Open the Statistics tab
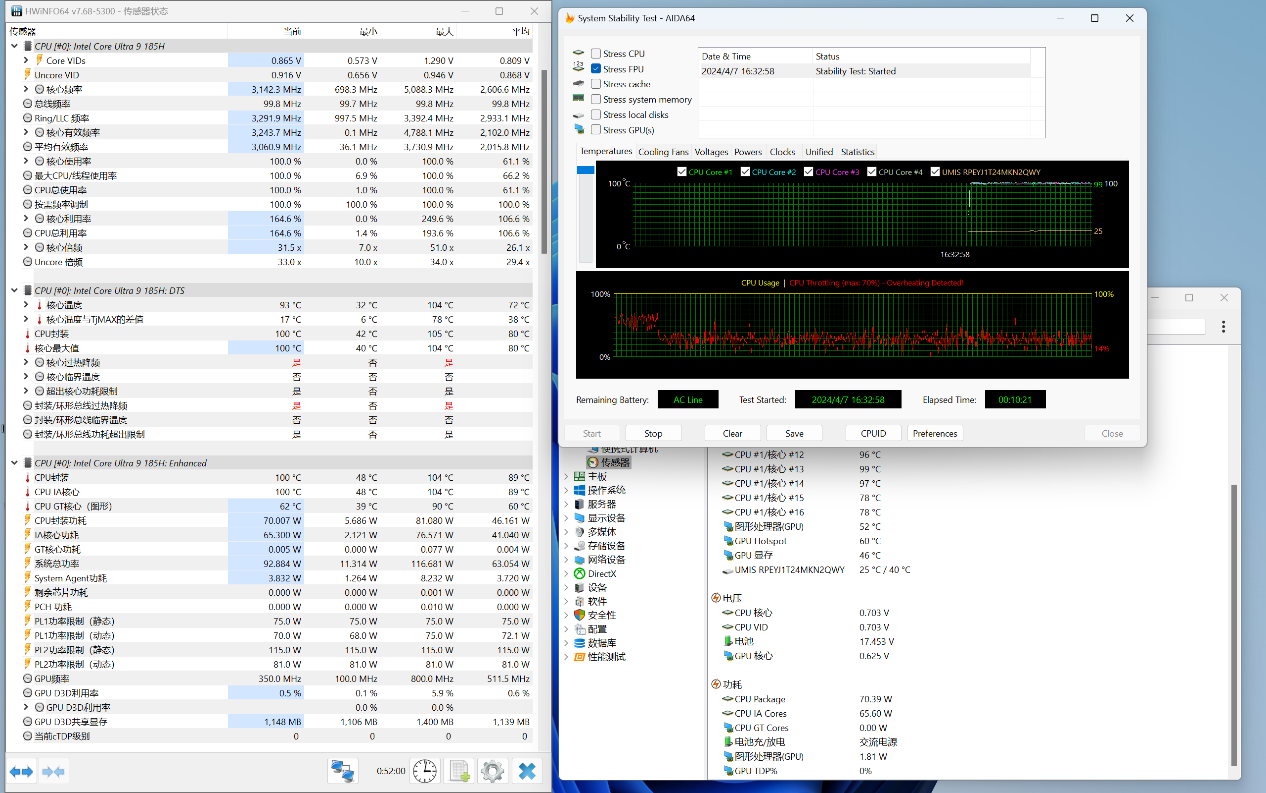This screenshot has width=1266, height=793. 857,152
